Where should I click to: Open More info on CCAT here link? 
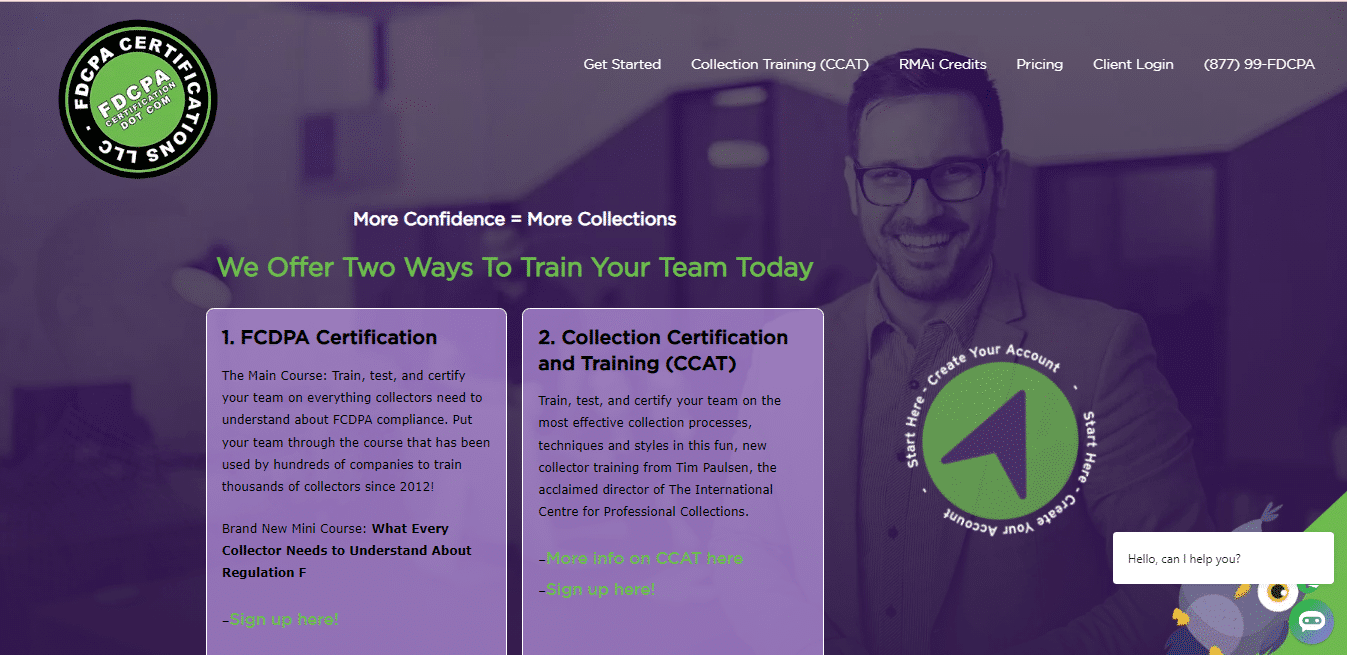pos(644,558)
